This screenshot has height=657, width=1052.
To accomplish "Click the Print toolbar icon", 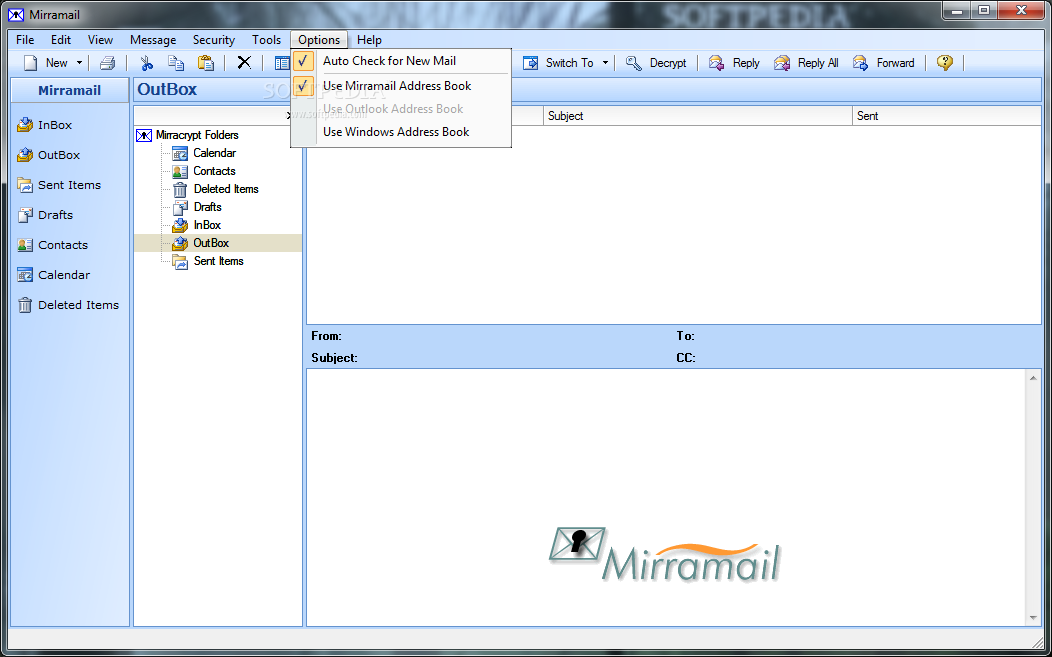I will pos(107,63).
